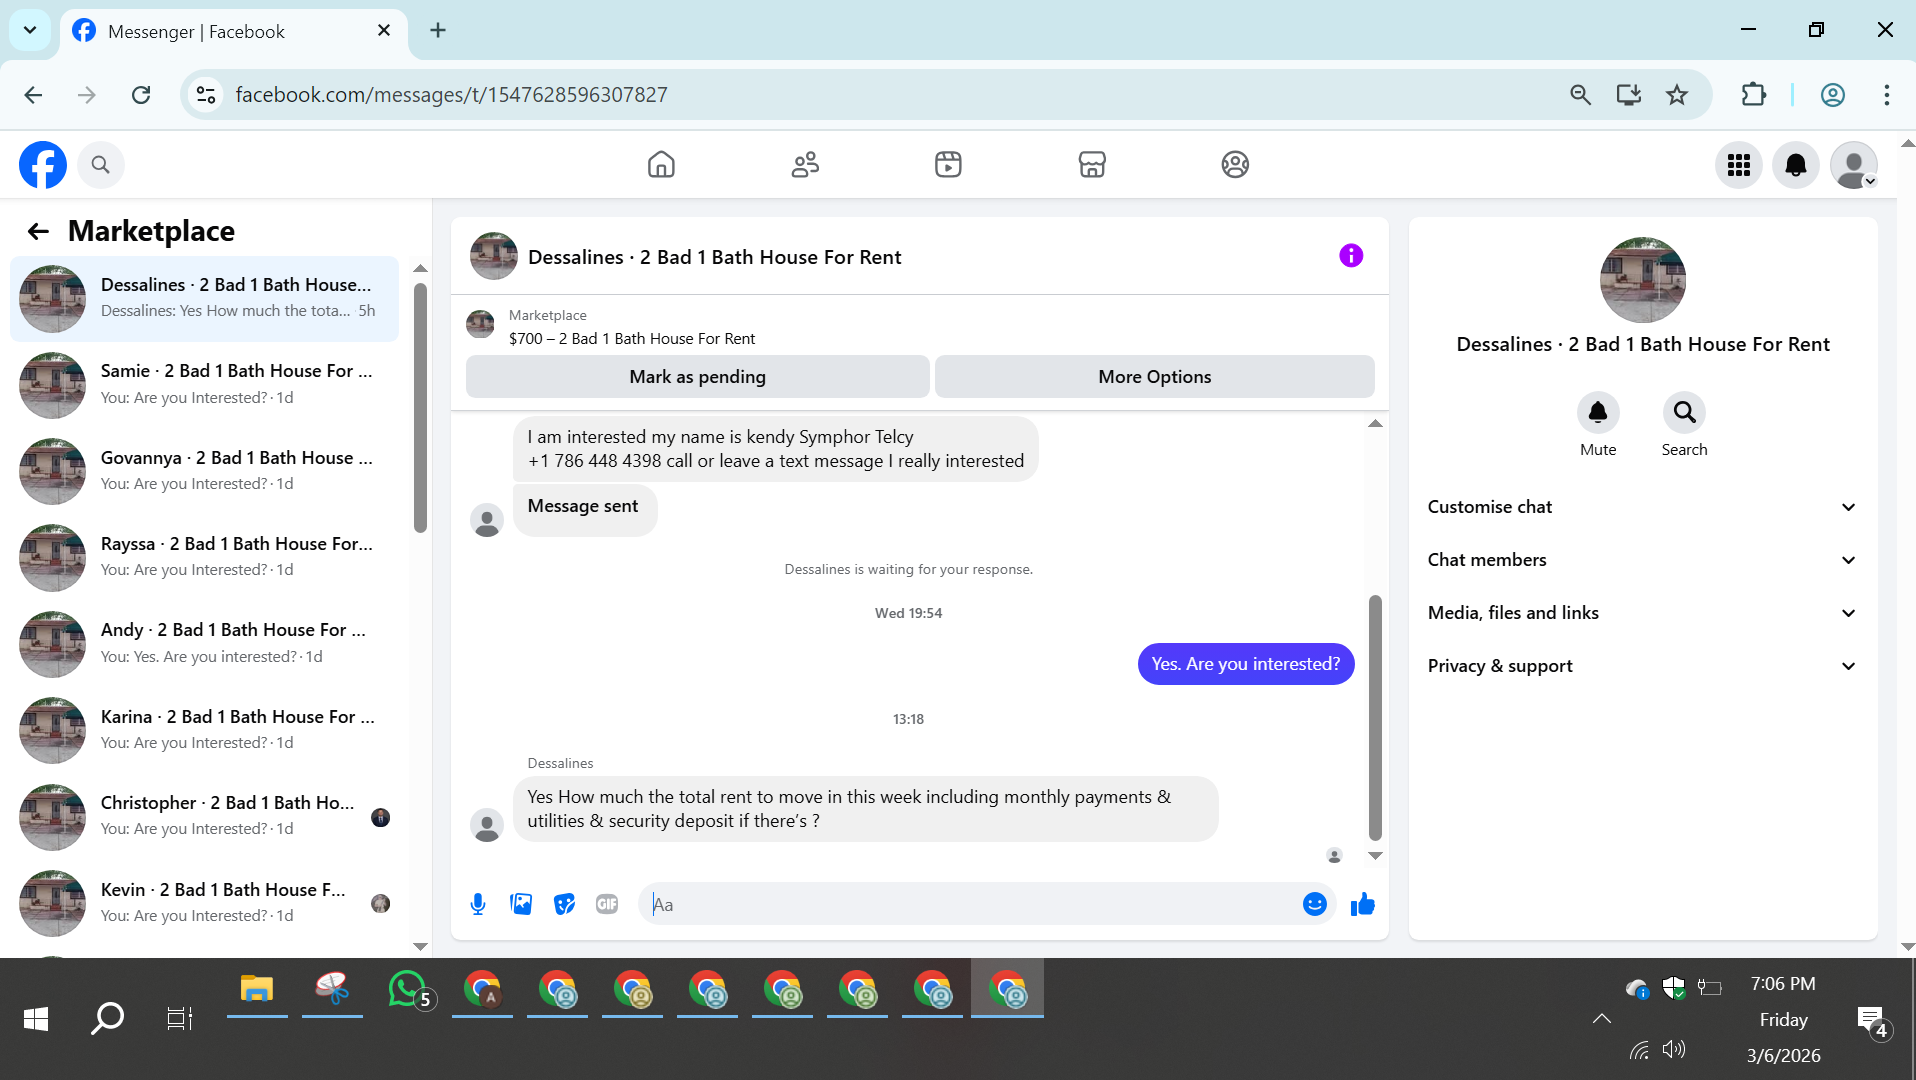Go back from Marketplace chats list
The image size is (1916, 1080).
click(x=38, y=231)
